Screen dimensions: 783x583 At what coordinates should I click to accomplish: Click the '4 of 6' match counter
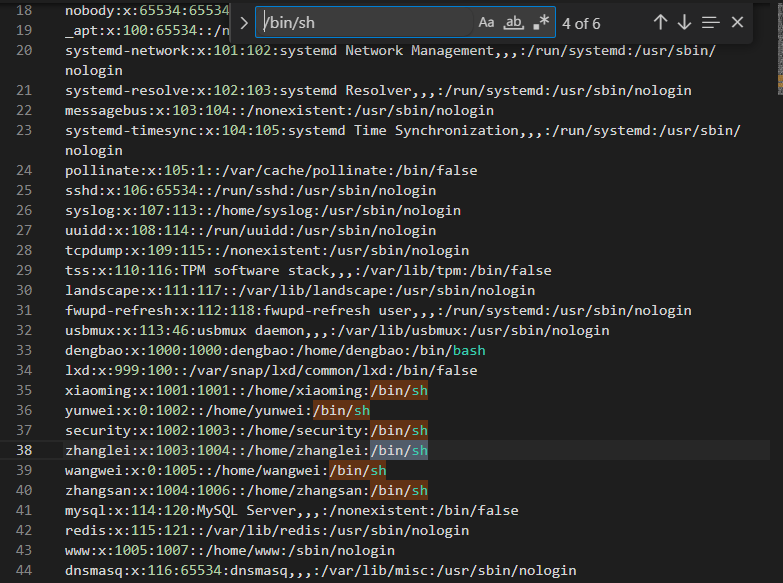[581, 23]
